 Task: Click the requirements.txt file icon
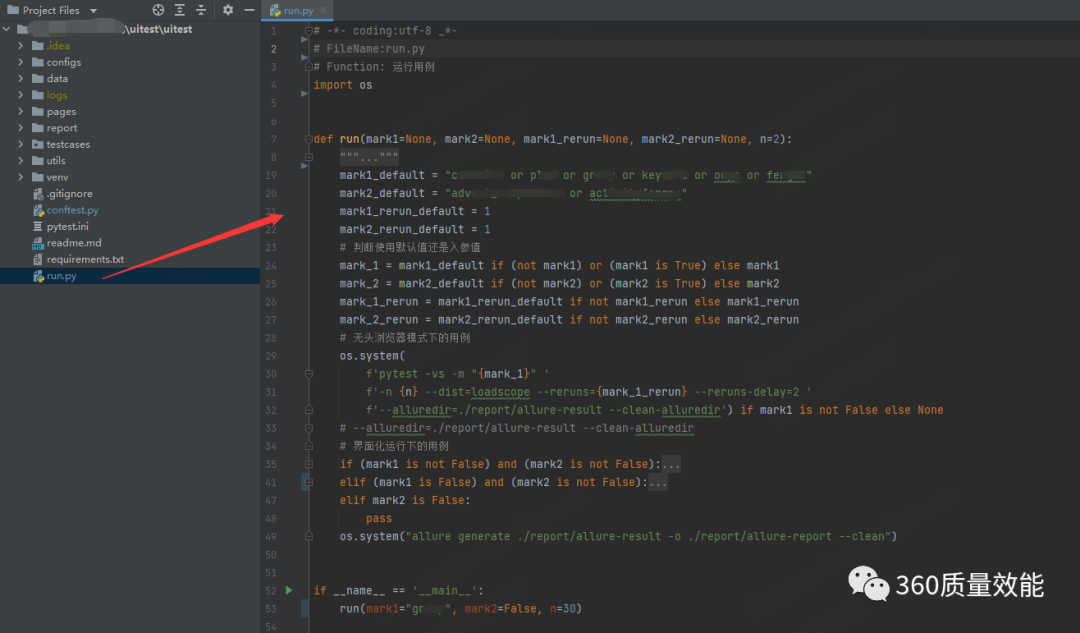click(38, 259)
